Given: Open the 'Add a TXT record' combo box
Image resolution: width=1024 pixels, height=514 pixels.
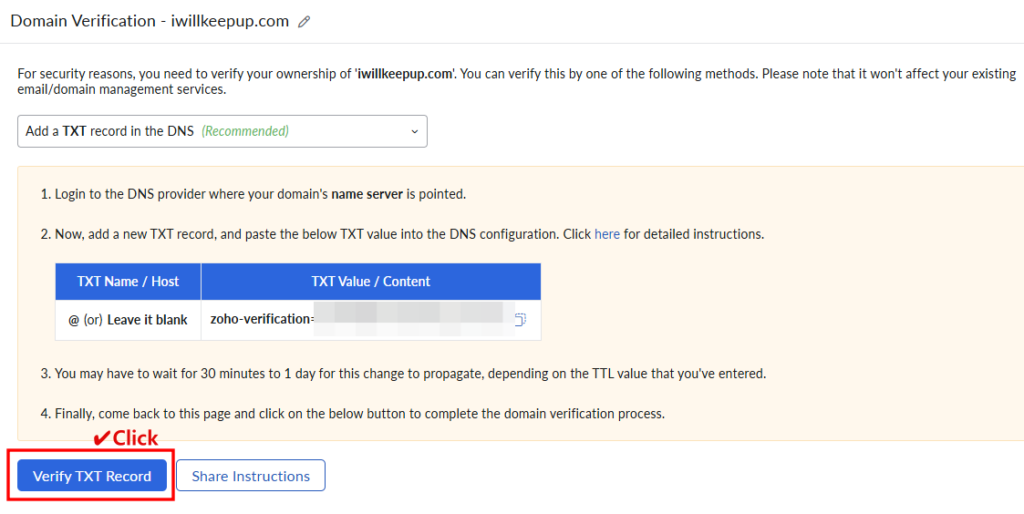Looking at the screenshot, I should (x=222, y=131).
